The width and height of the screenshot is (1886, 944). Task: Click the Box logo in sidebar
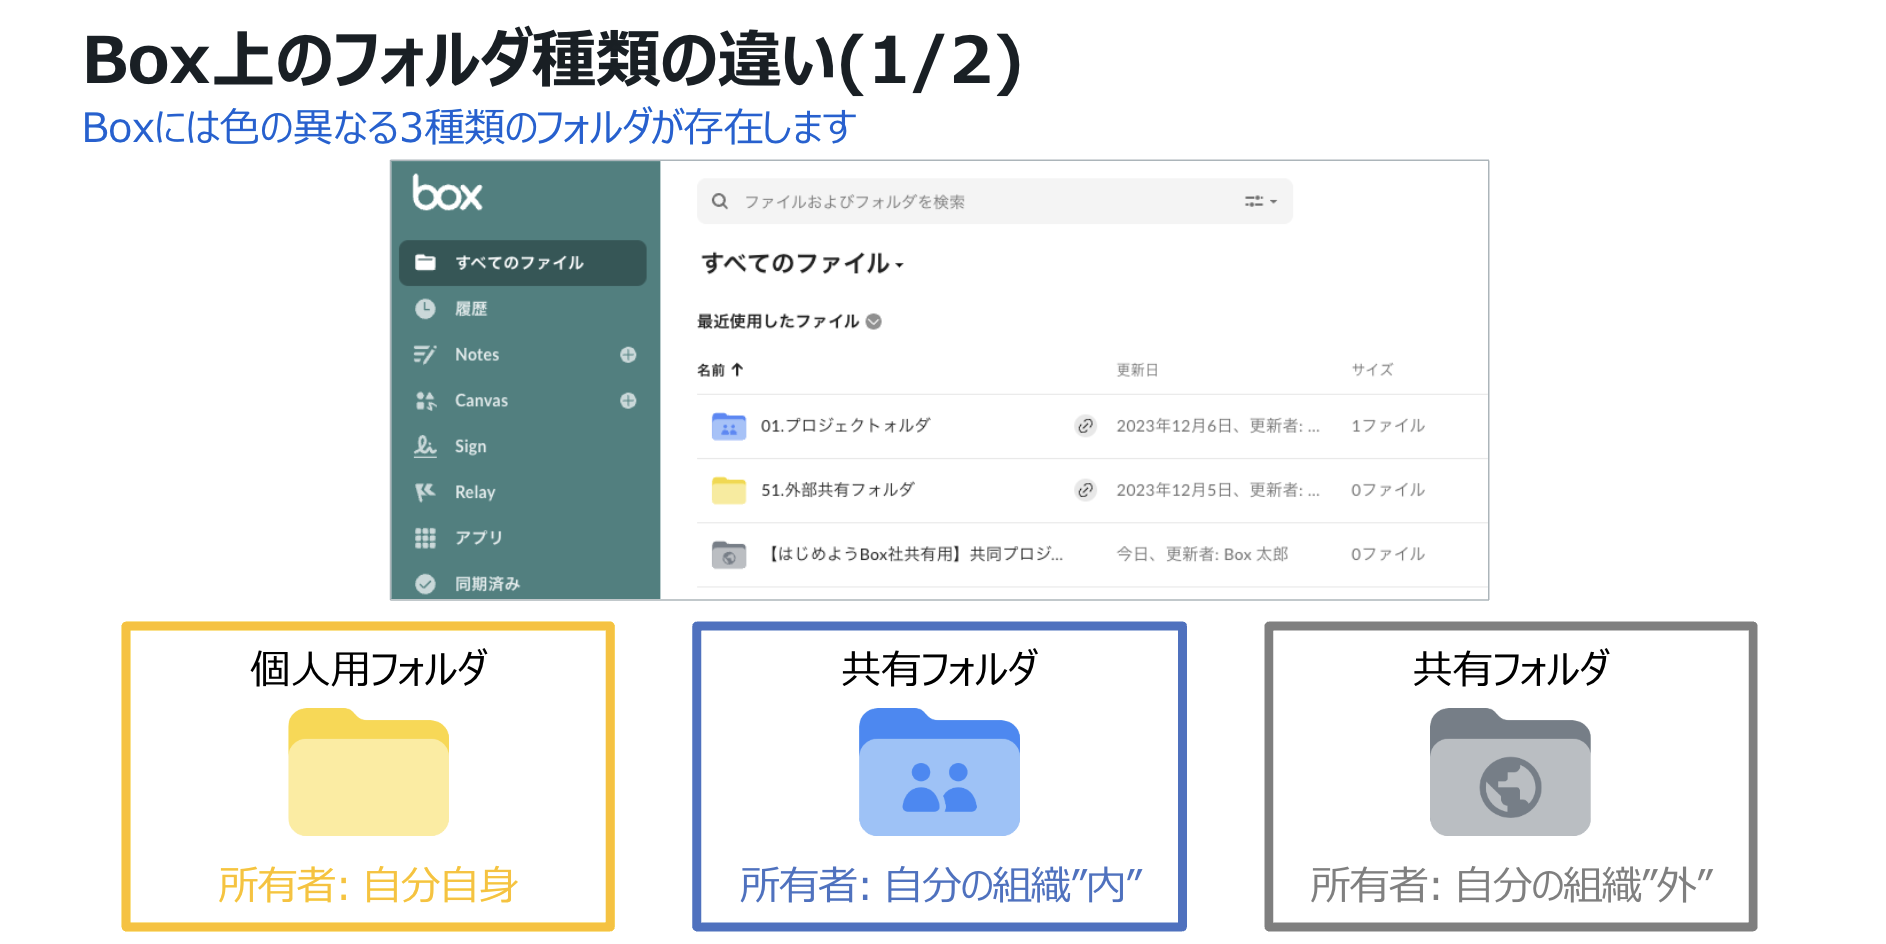pos(447,193)
